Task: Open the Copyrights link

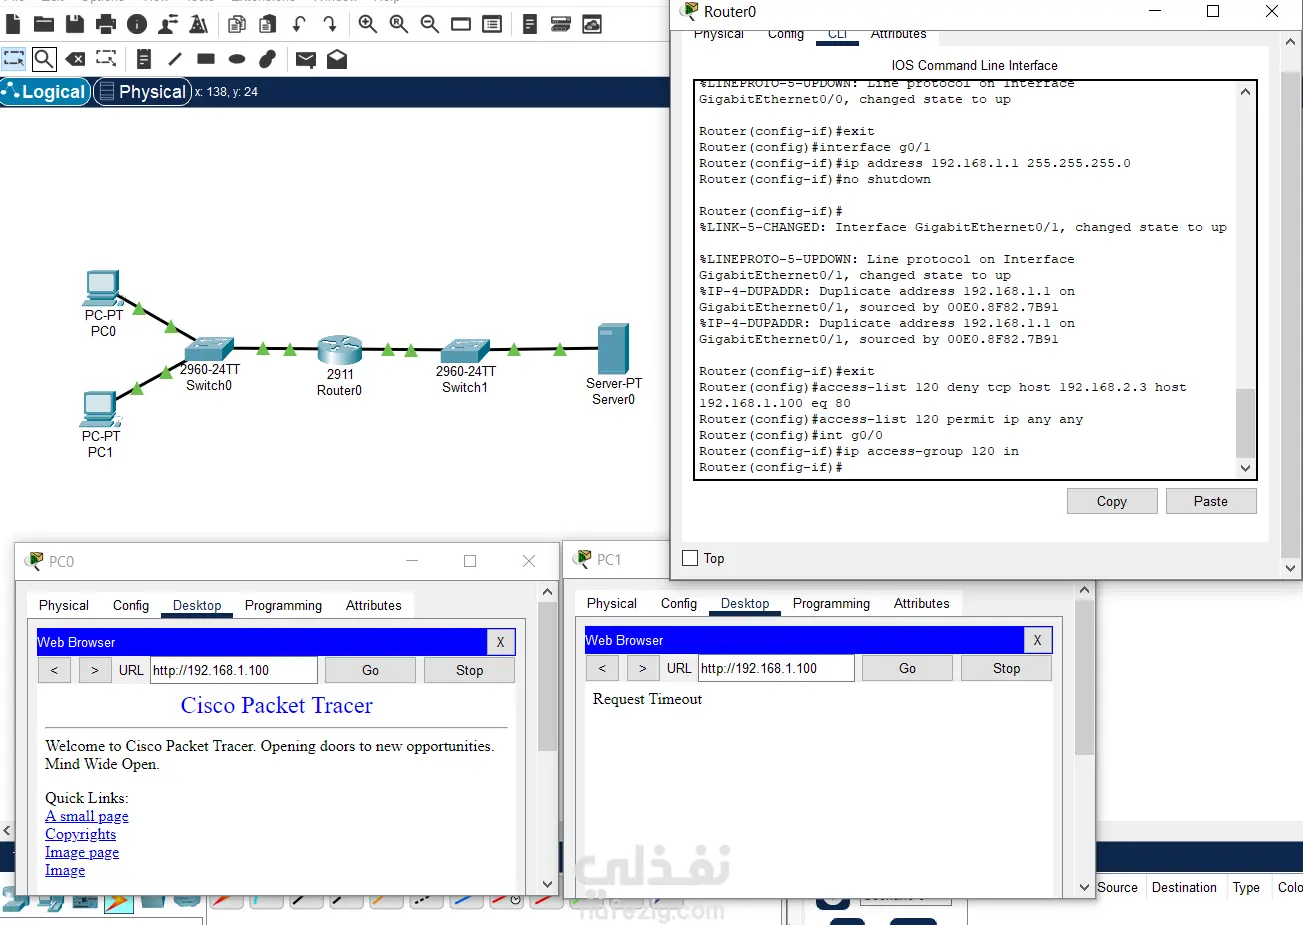Action: [81, 834]
